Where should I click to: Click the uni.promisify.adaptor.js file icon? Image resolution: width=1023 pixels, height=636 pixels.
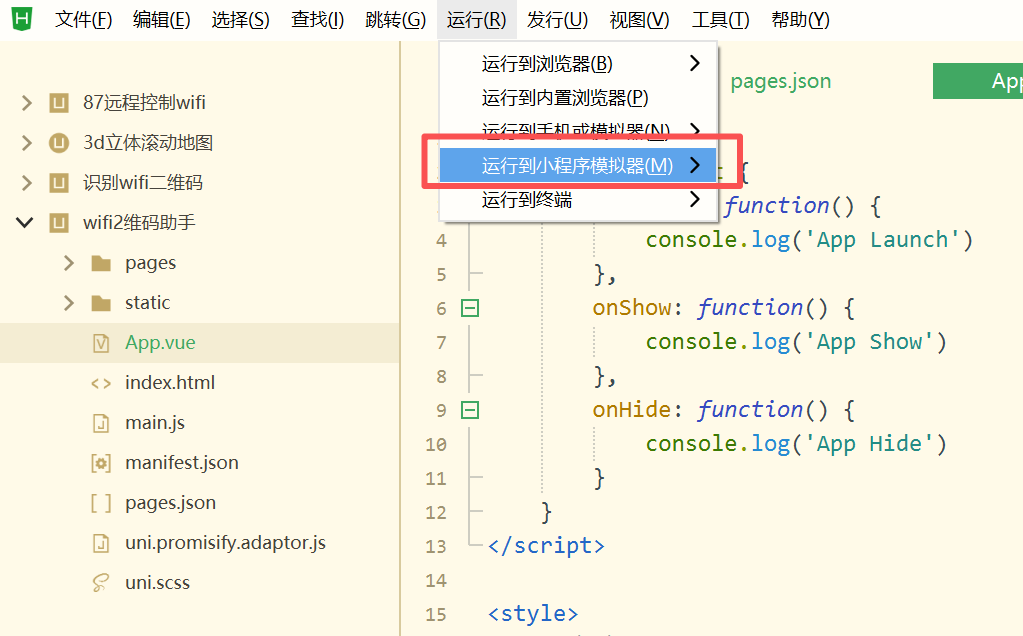click(101, 543)
